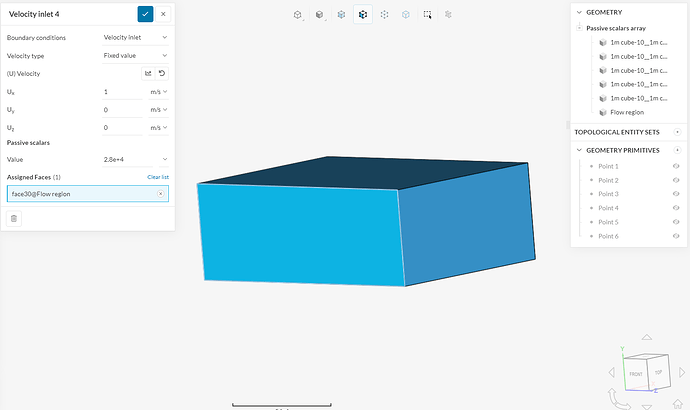Collapse the GEOMETRY section

[579, 12]
